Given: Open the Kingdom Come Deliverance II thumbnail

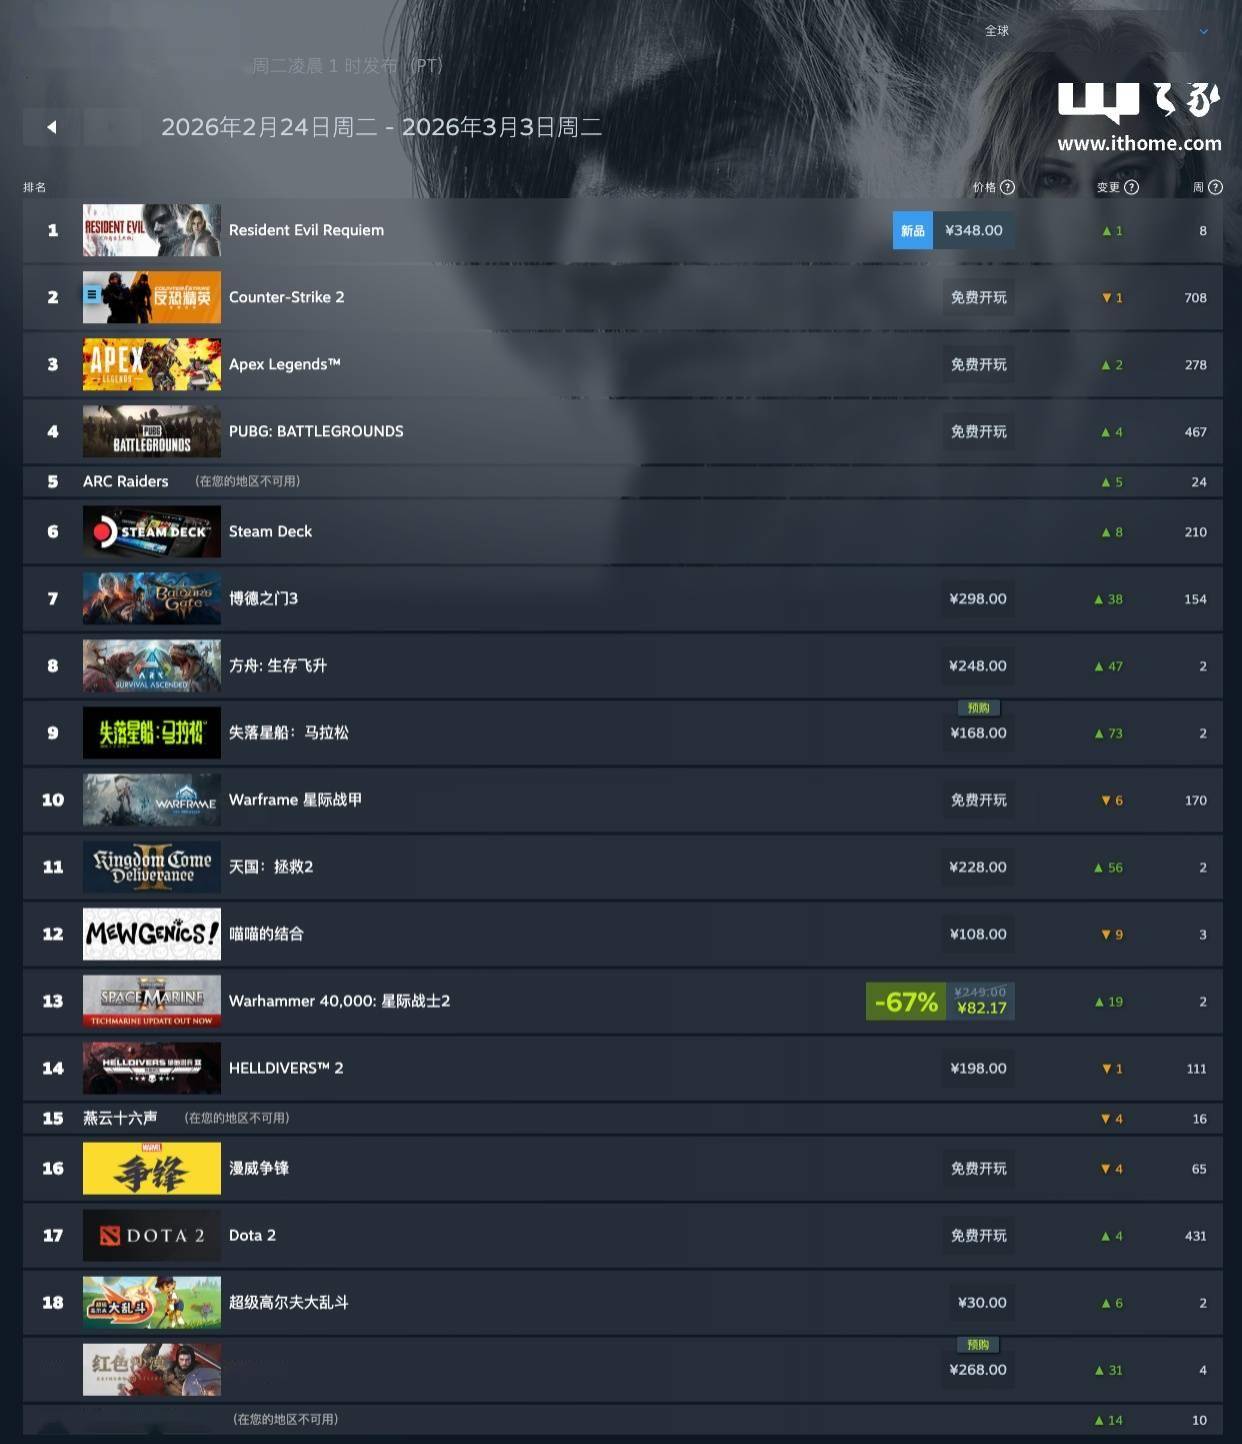Looking at the screenshot, I should coord(152,866).
